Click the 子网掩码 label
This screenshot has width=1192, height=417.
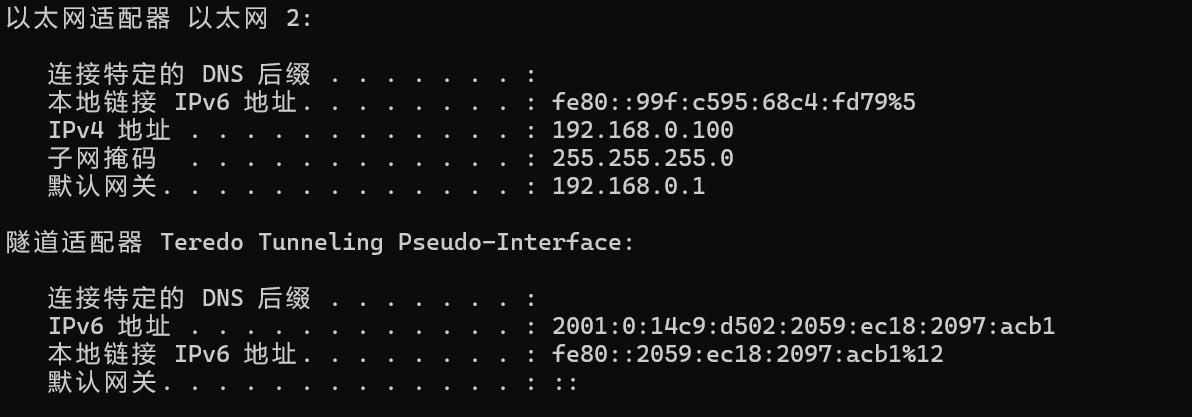coord(102,158)
